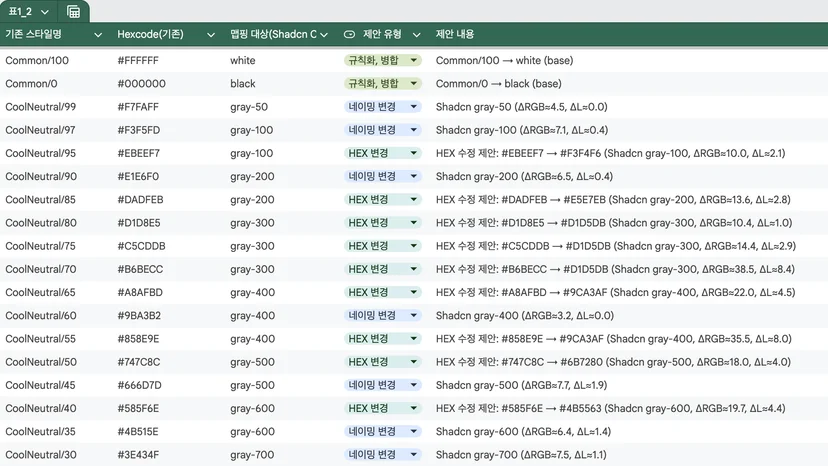Image resolution: width=828 pixels, height=466 pixels.
Task: Select the Shadcn gray-50 proposal cell
Action: coord(522,107)
